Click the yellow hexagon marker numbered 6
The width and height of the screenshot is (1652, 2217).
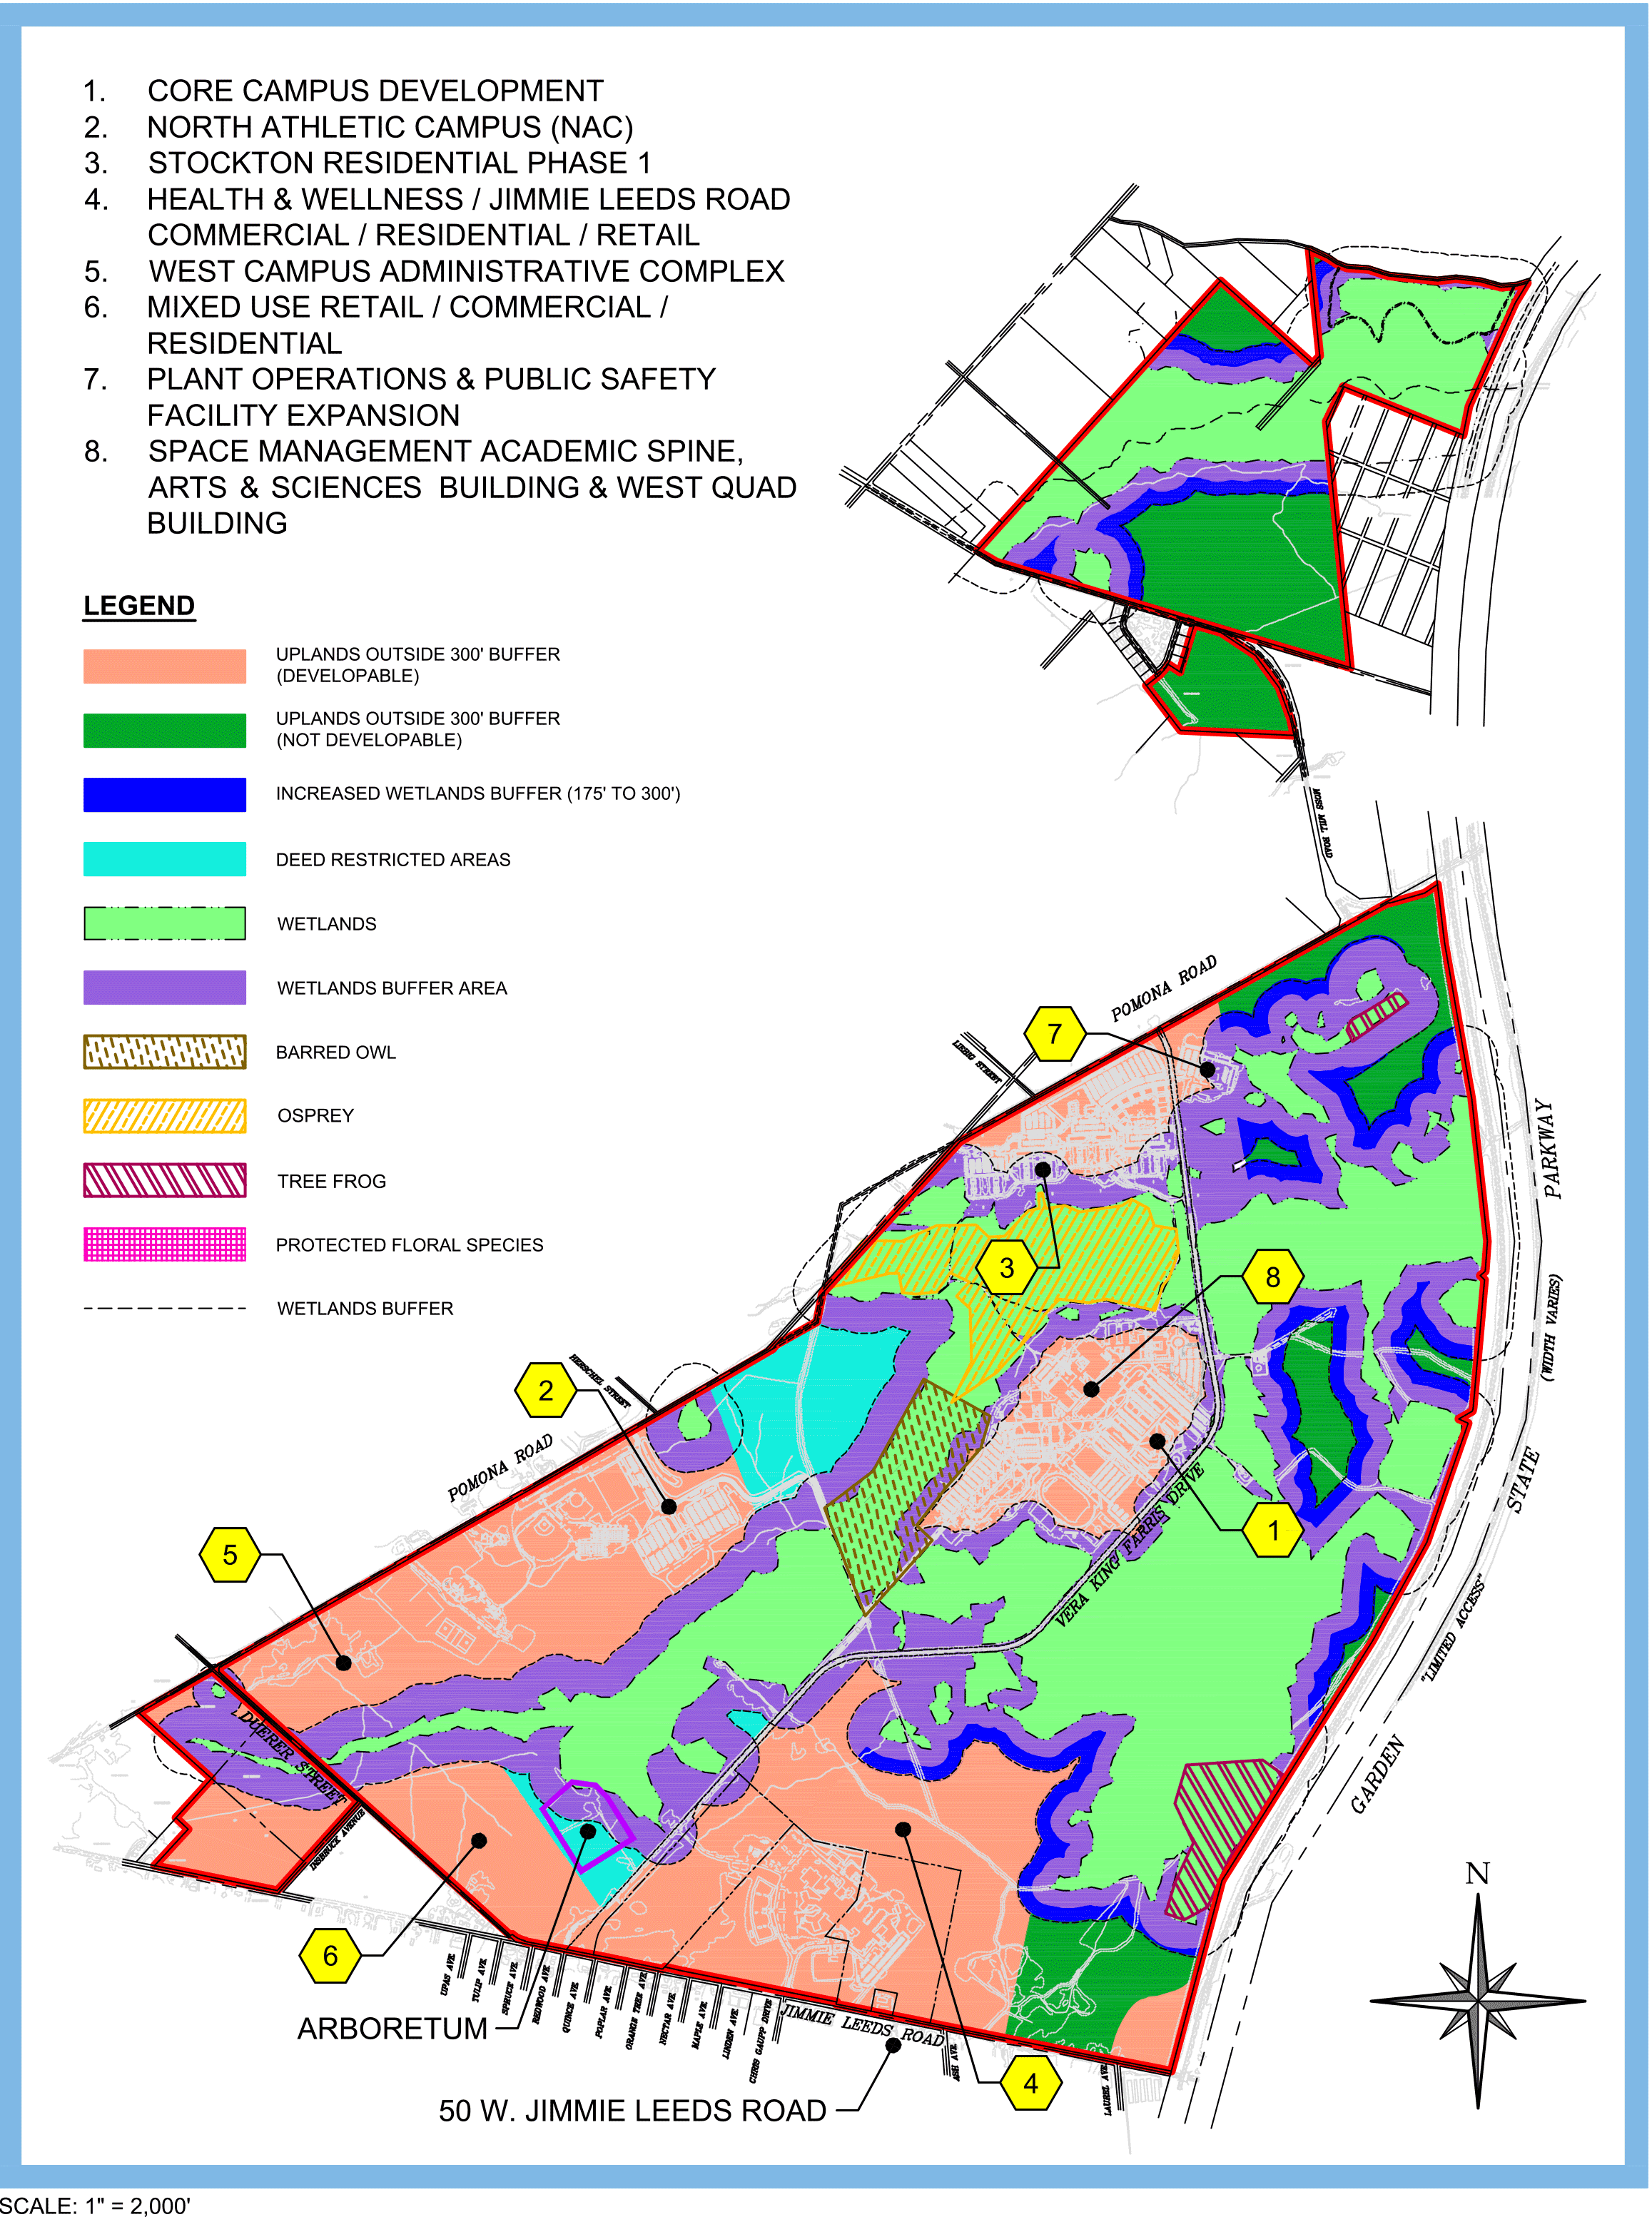(330, 1956)
